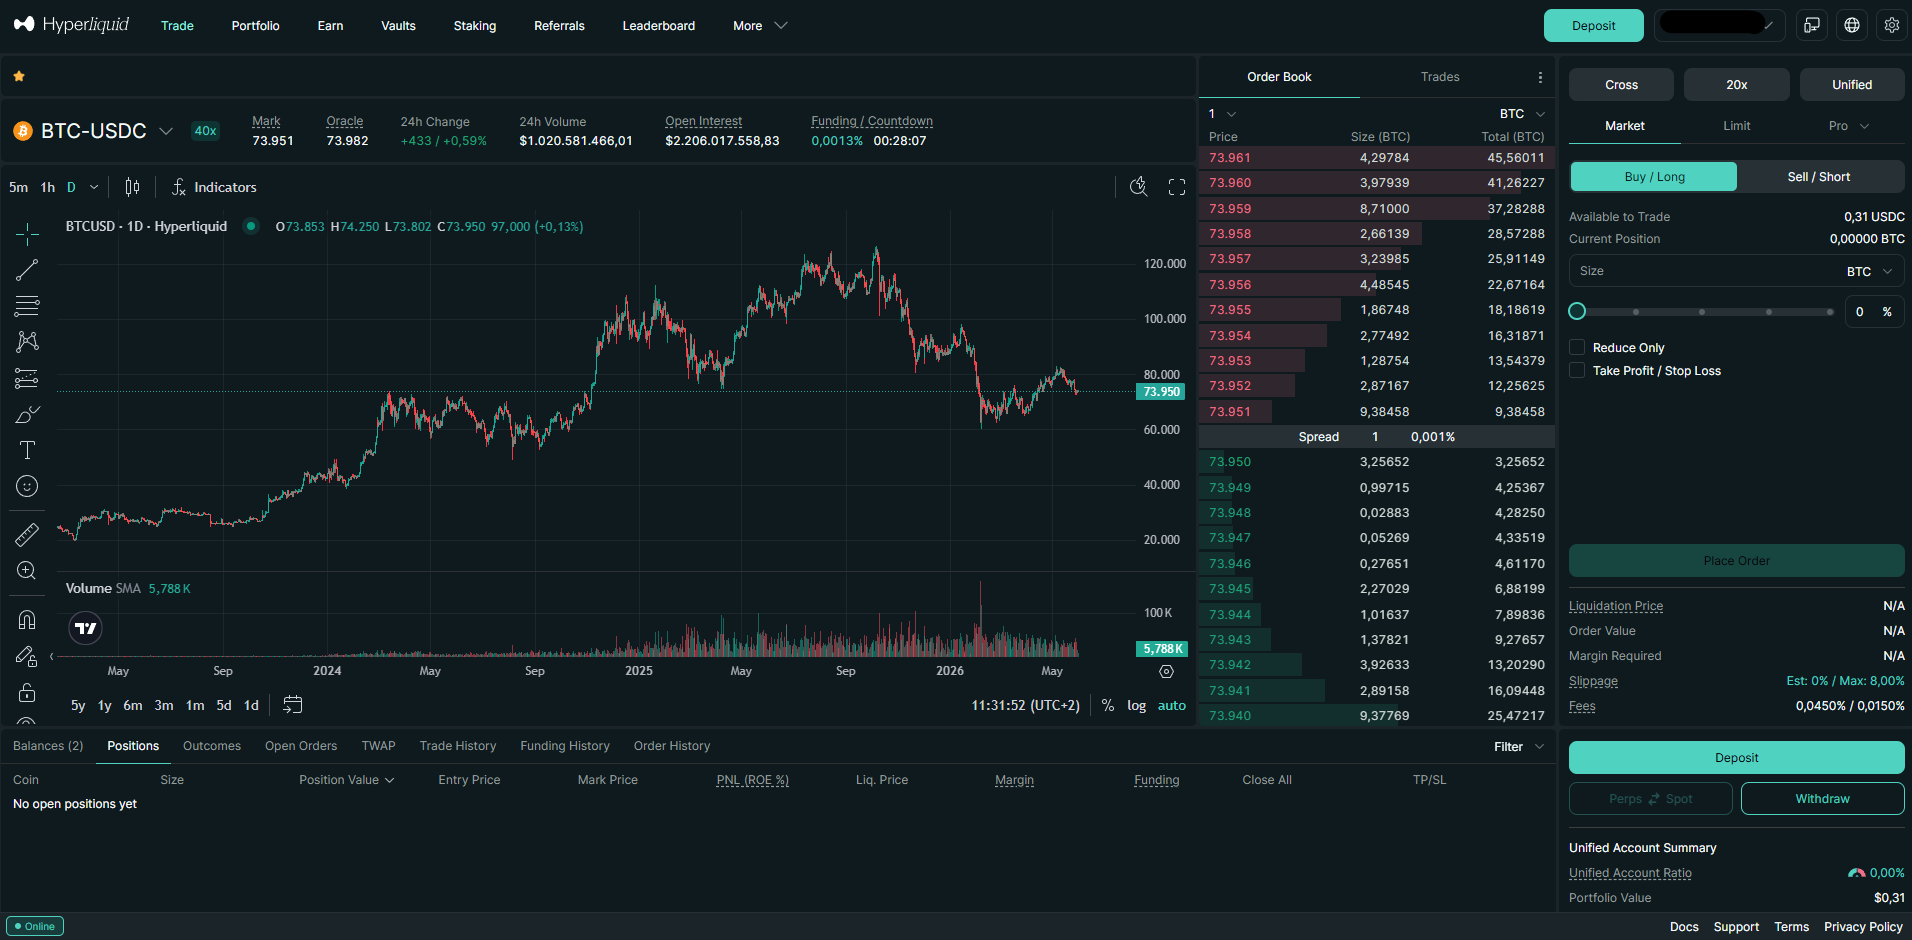Open chart axis settings gear

coord(1166,671)
